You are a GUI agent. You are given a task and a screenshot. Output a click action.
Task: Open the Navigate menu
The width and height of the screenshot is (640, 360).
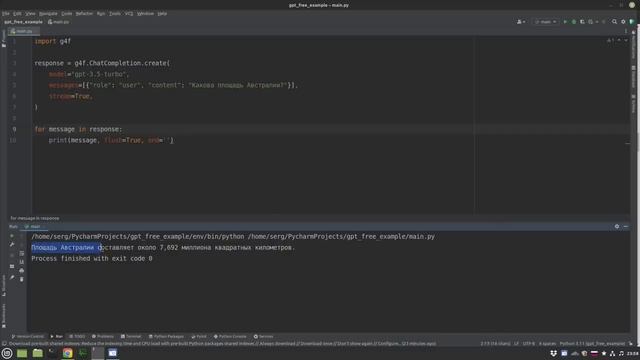pyautogui.click(x=48, y=13)
